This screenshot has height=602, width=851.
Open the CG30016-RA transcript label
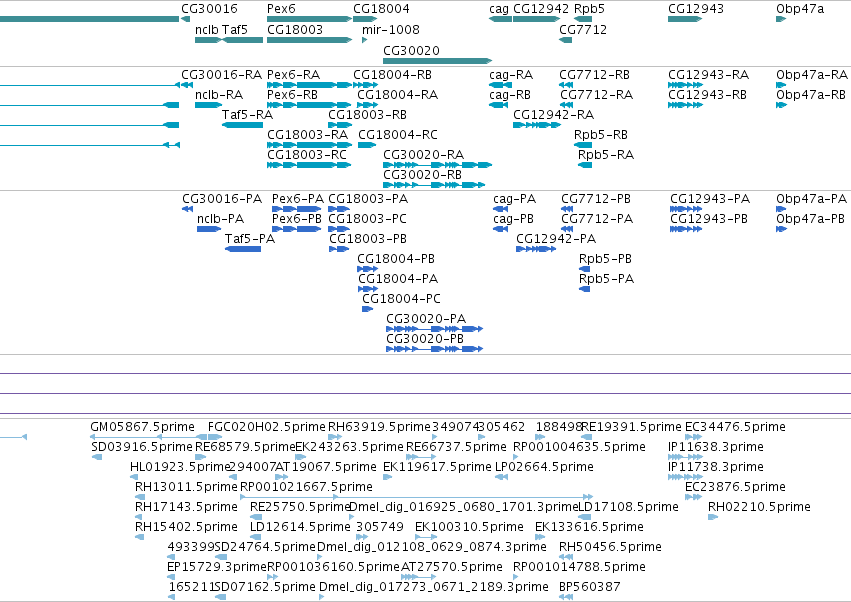221,75
